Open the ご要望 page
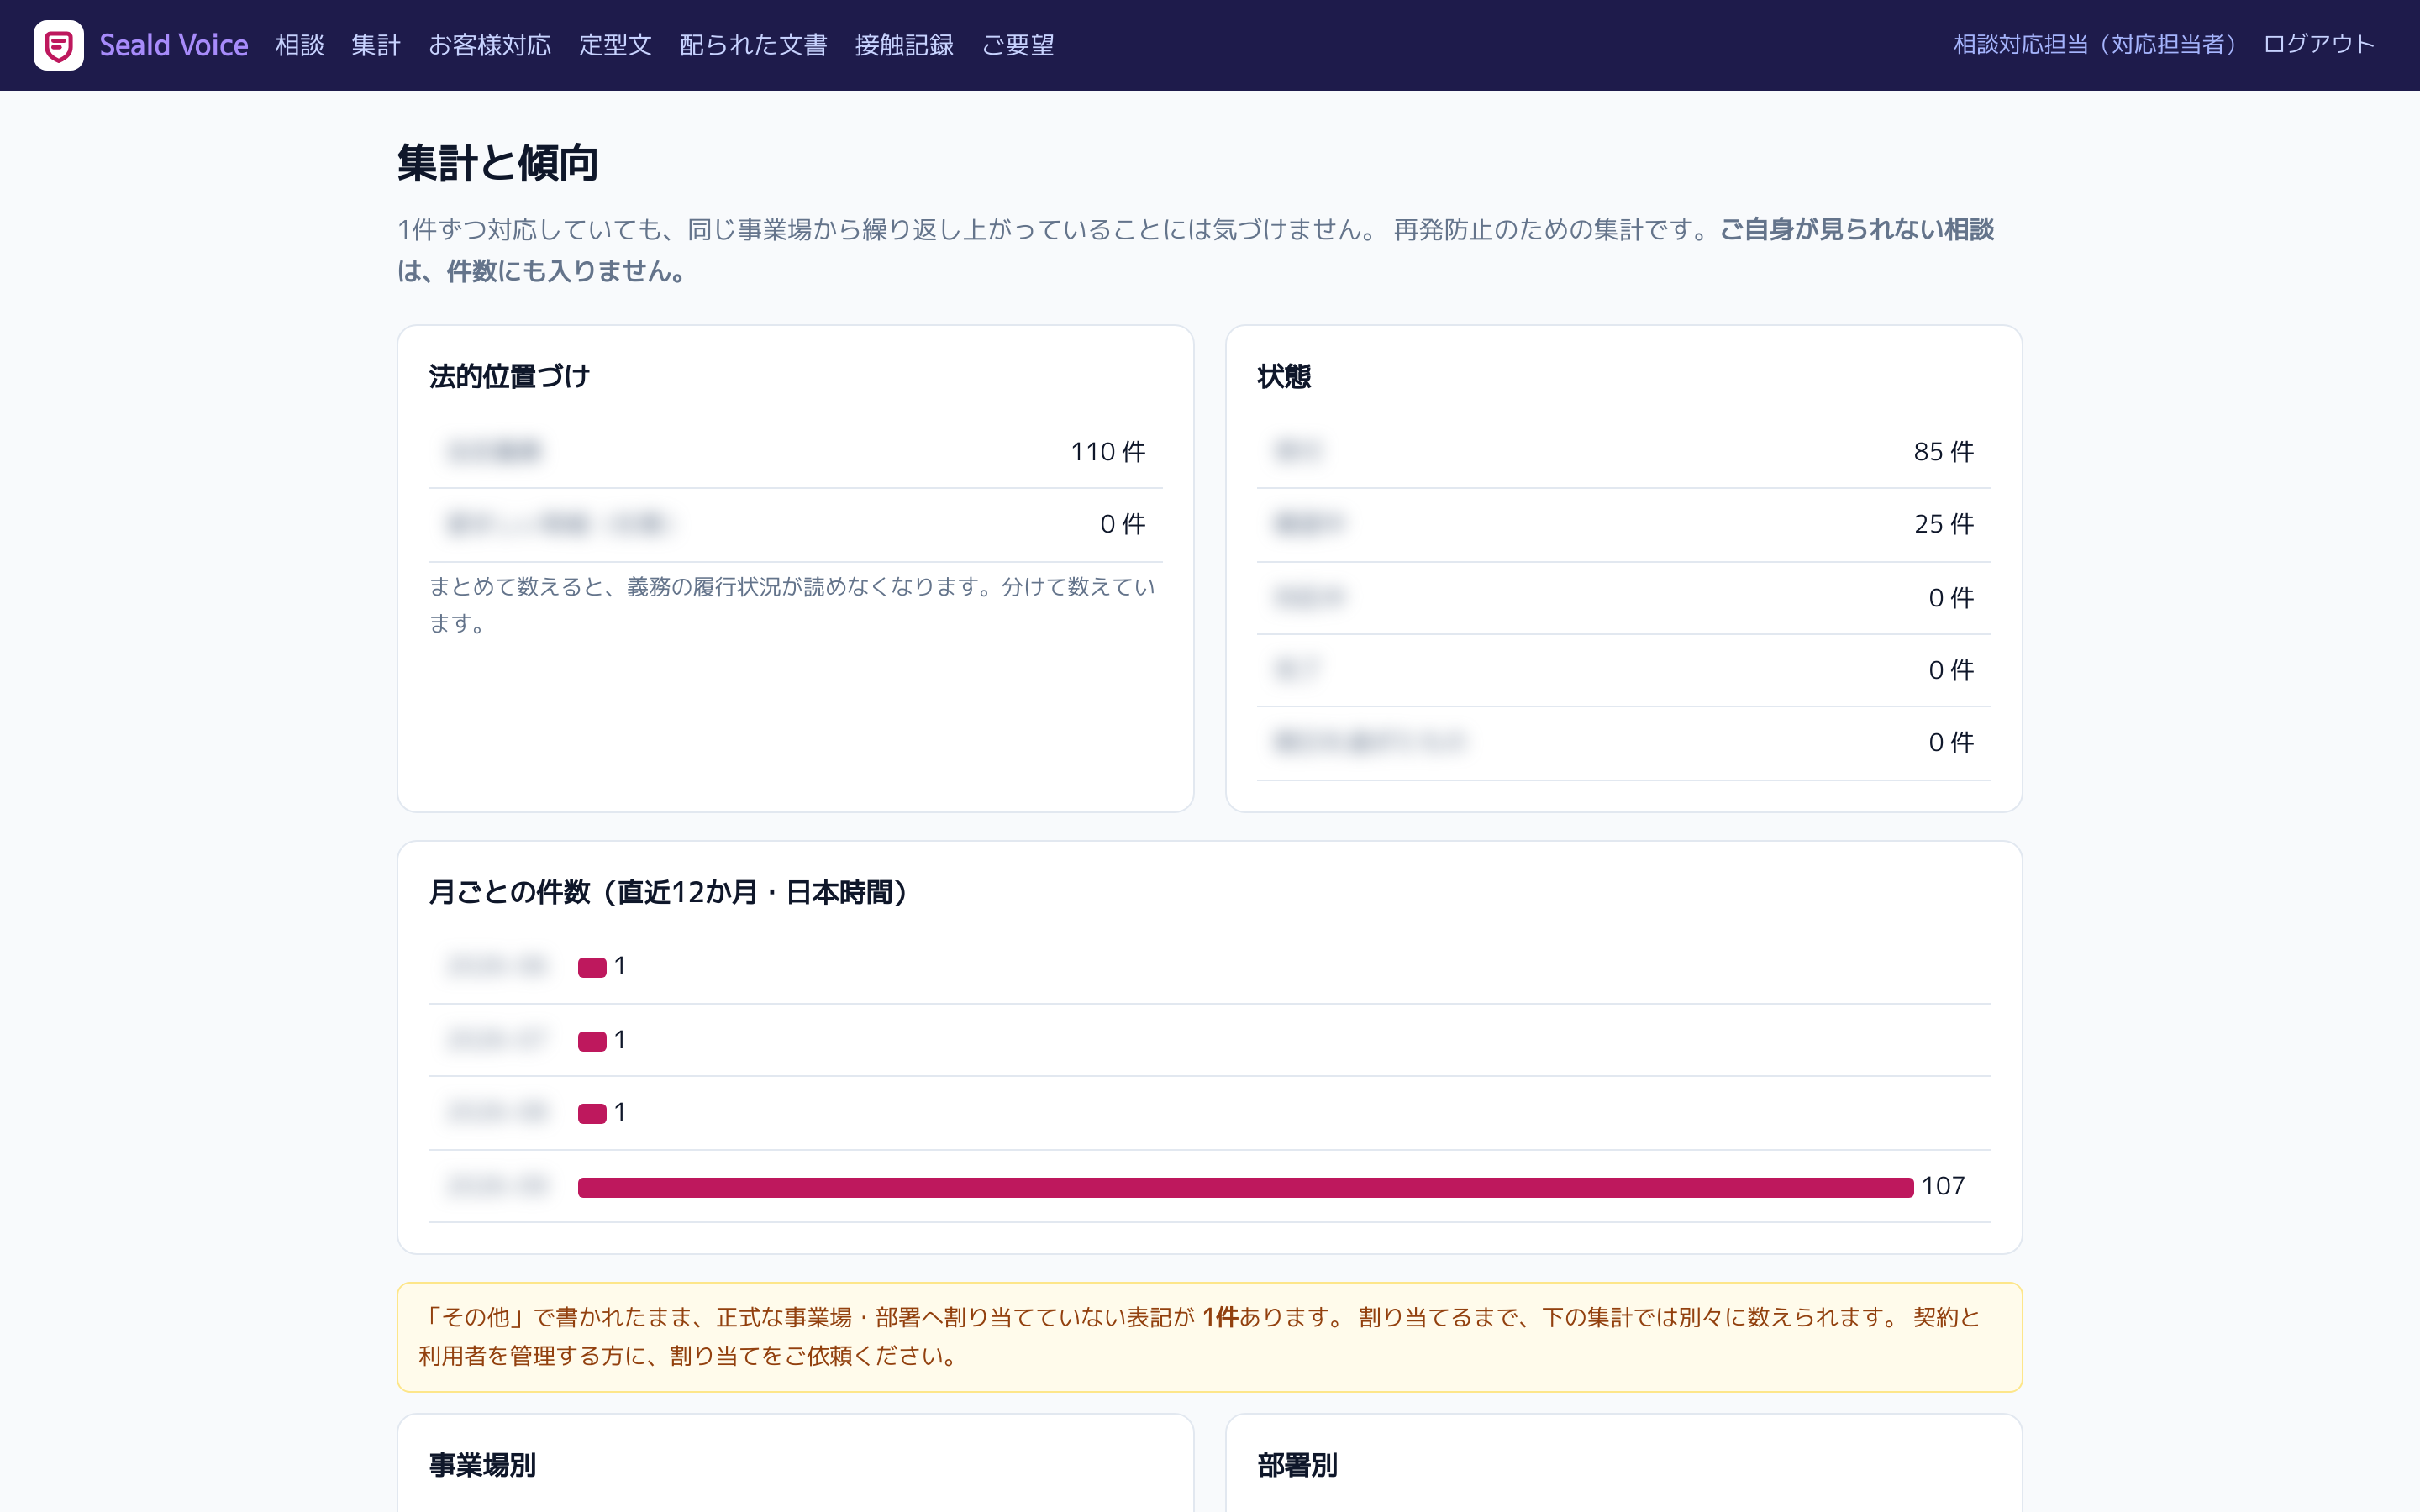Screen dimensions: 2420x1512 point(1018,45)
